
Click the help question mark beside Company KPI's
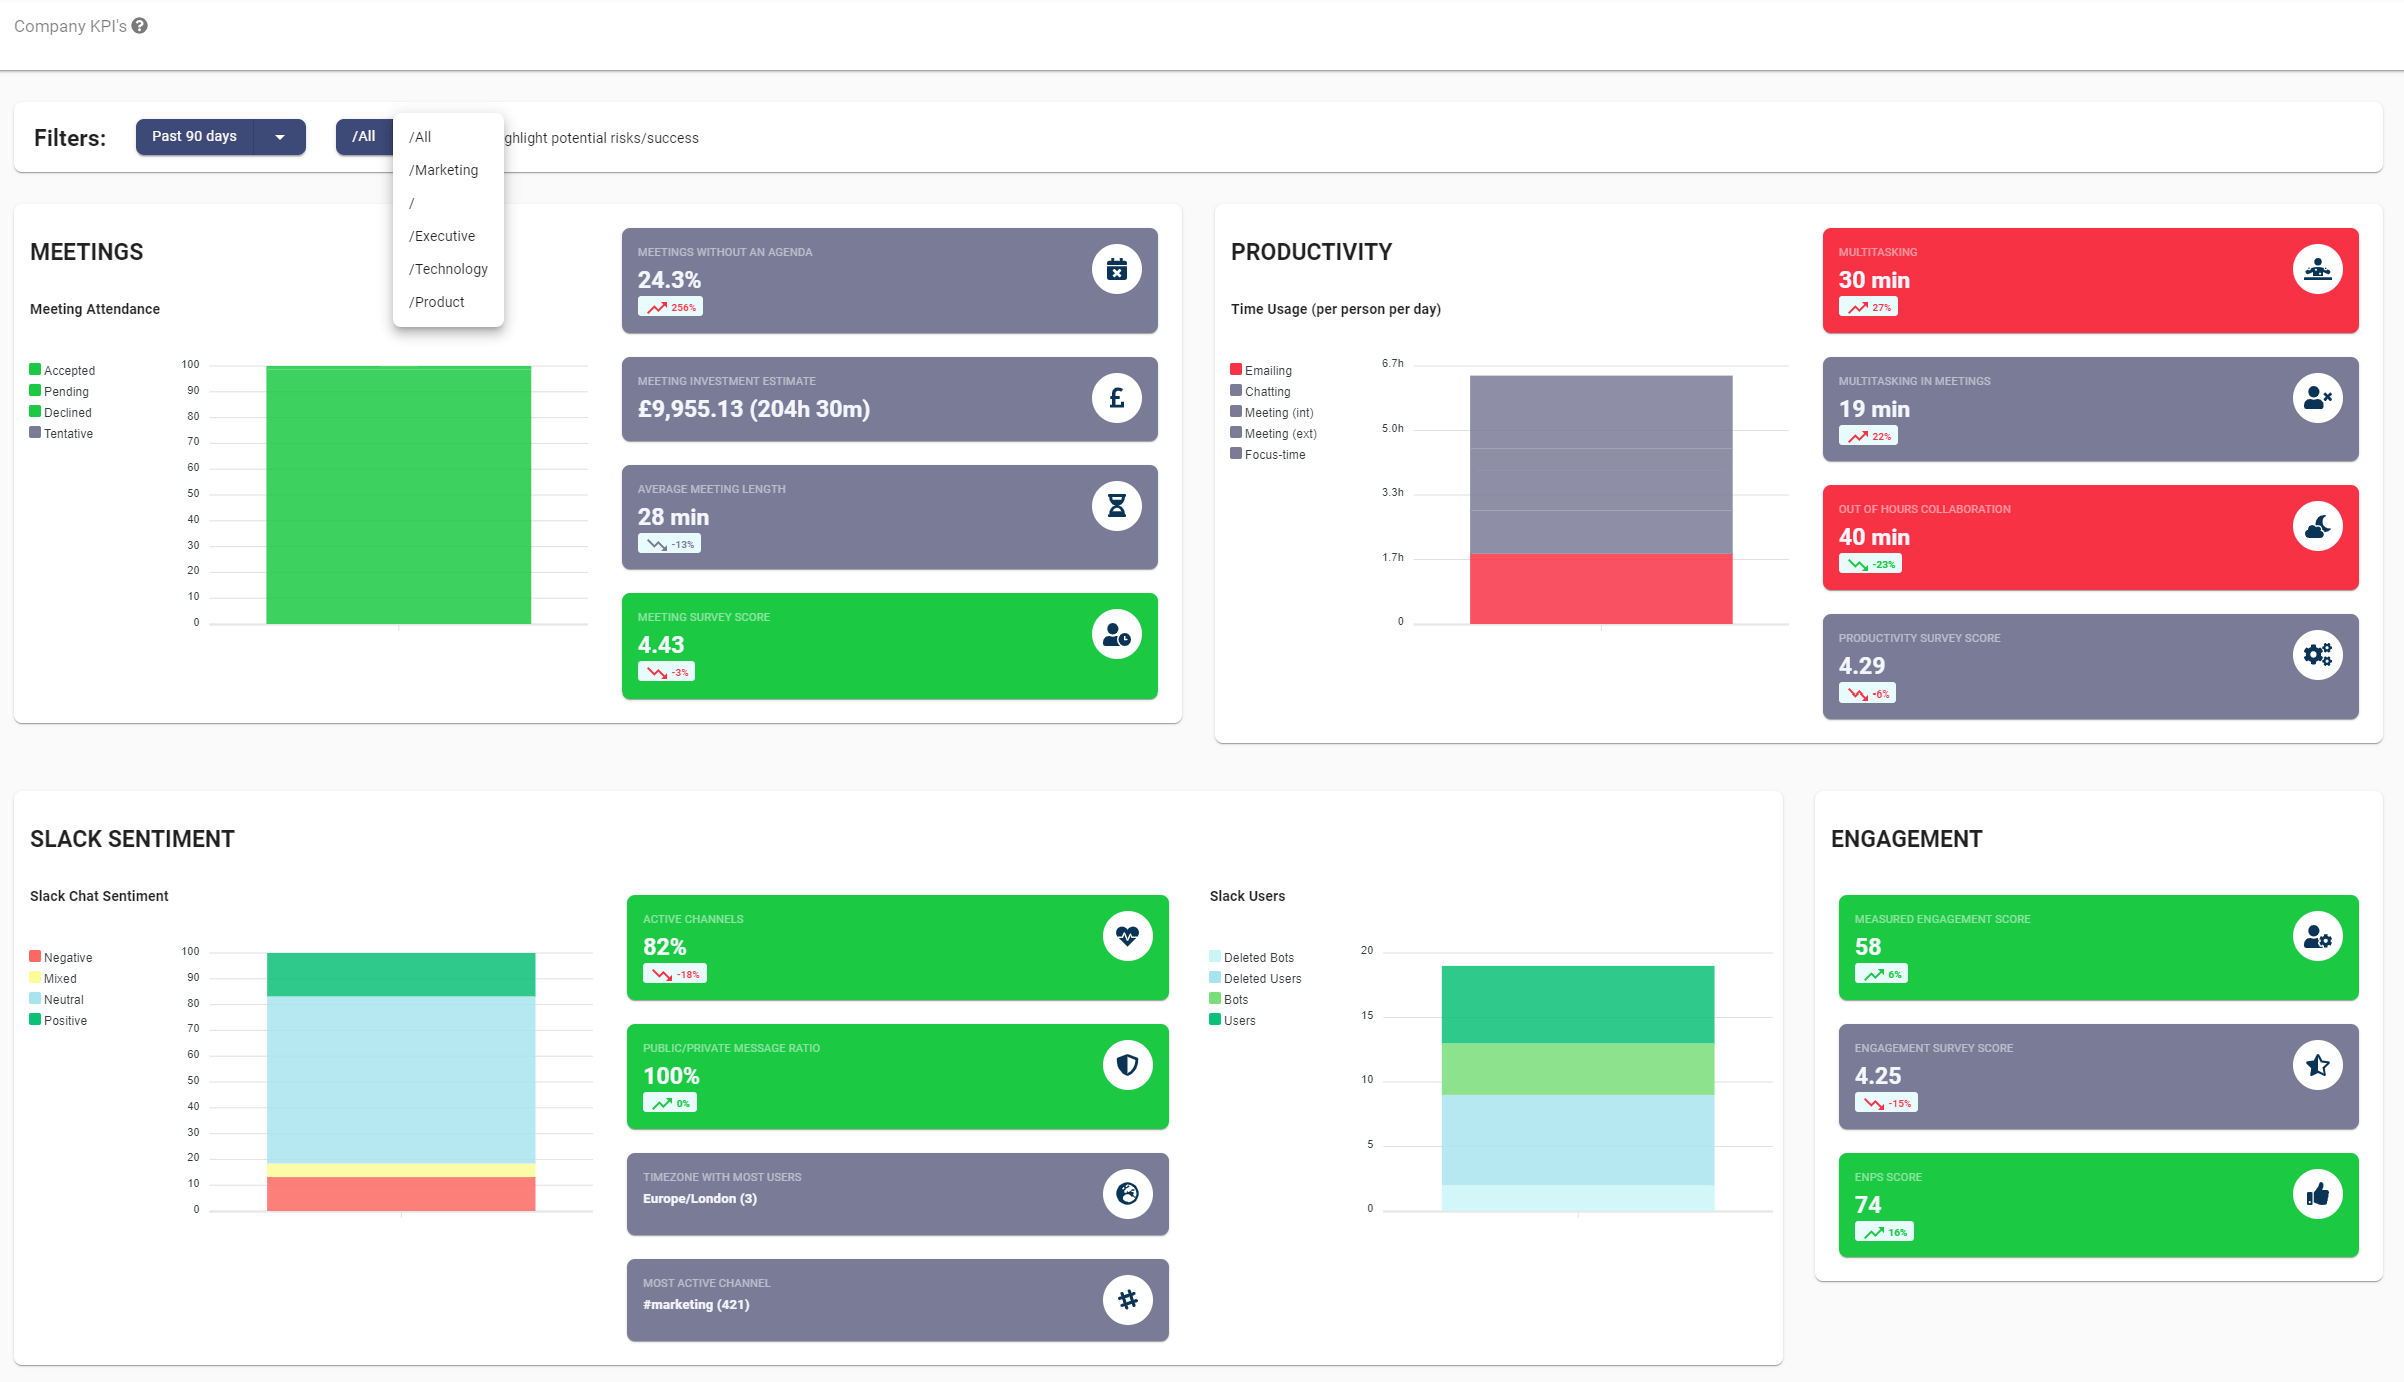tap(139, 25)
